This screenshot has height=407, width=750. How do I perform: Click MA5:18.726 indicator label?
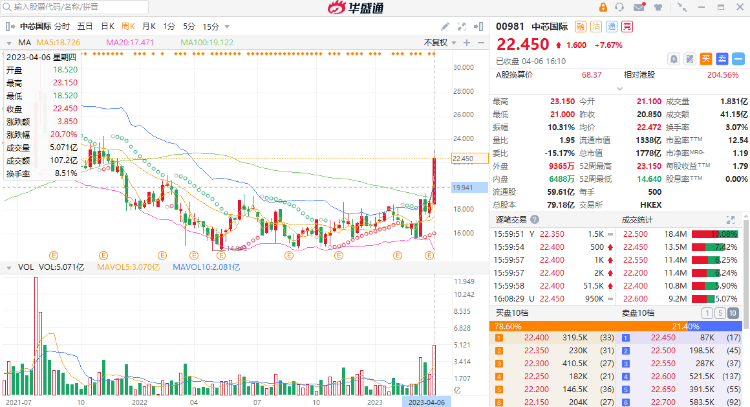pyautogui.click(x=58, y=43)
